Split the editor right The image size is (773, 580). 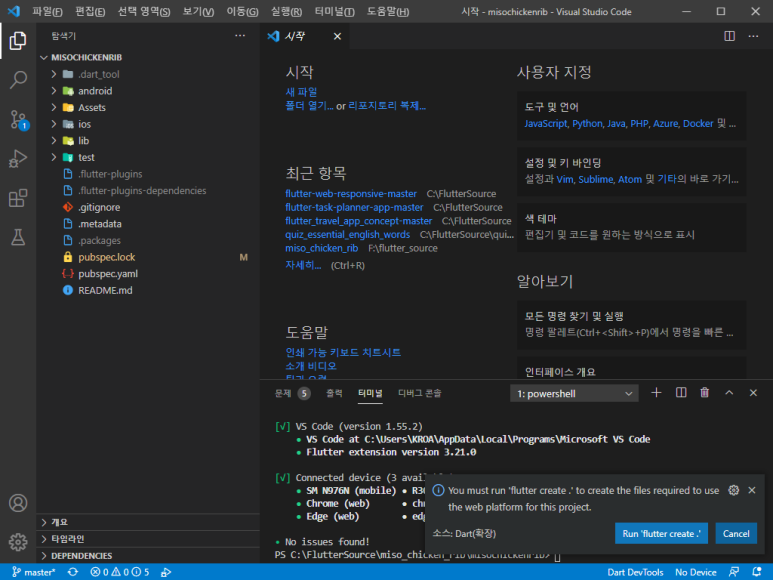tap(729, 36)
